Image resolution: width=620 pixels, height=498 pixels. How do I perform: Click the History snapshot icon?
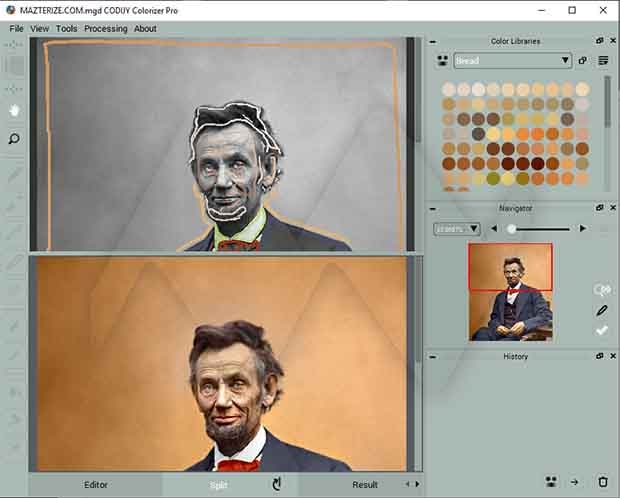(x=551, y=482)
